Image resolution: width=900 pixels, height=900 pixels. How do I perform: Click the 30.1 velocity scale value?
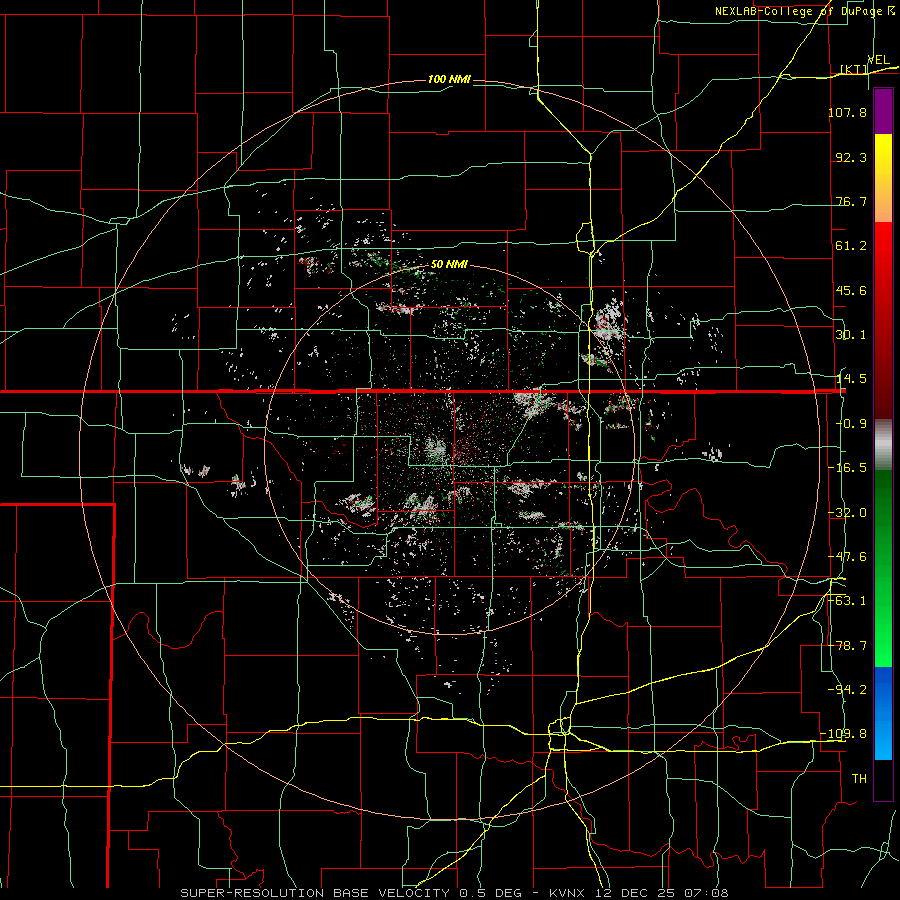(x=851, y=335)
